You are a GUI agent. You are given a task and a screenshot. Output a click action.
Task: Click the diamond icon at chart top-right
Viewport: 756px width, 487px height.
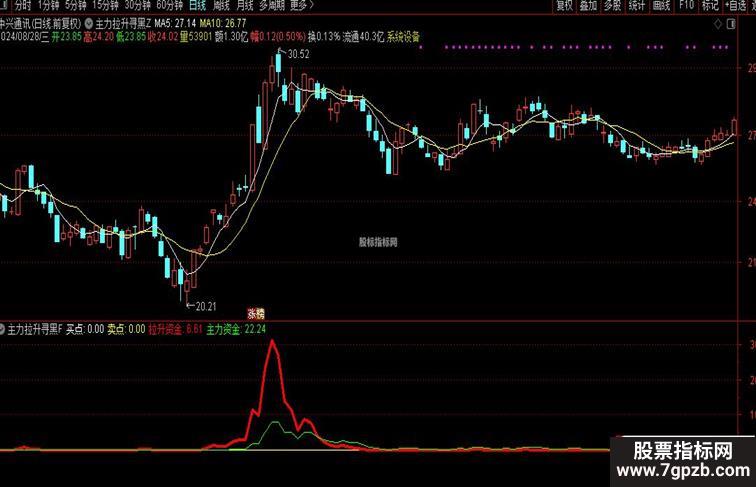coord(718,25)
